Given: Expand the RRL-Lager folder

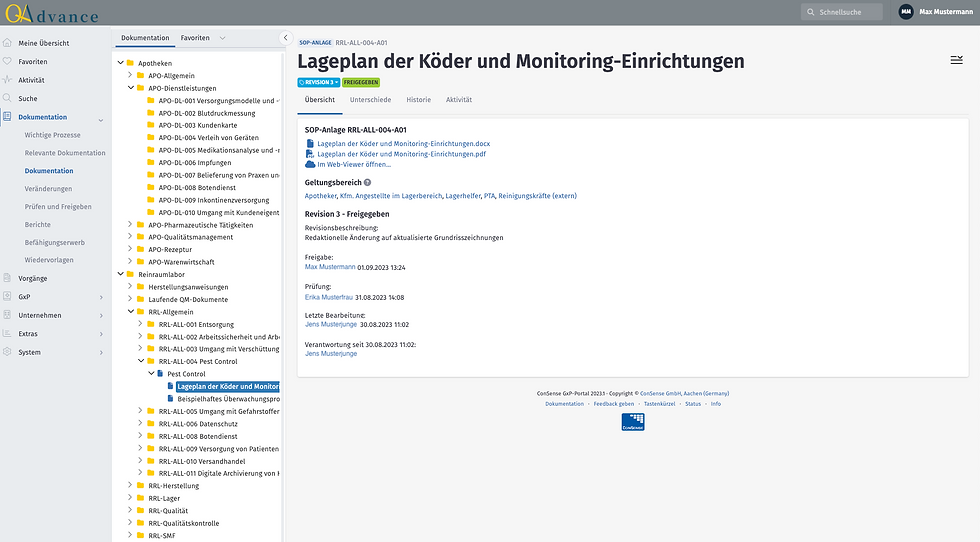Looking at the screenshot, I should click(130, 498).
